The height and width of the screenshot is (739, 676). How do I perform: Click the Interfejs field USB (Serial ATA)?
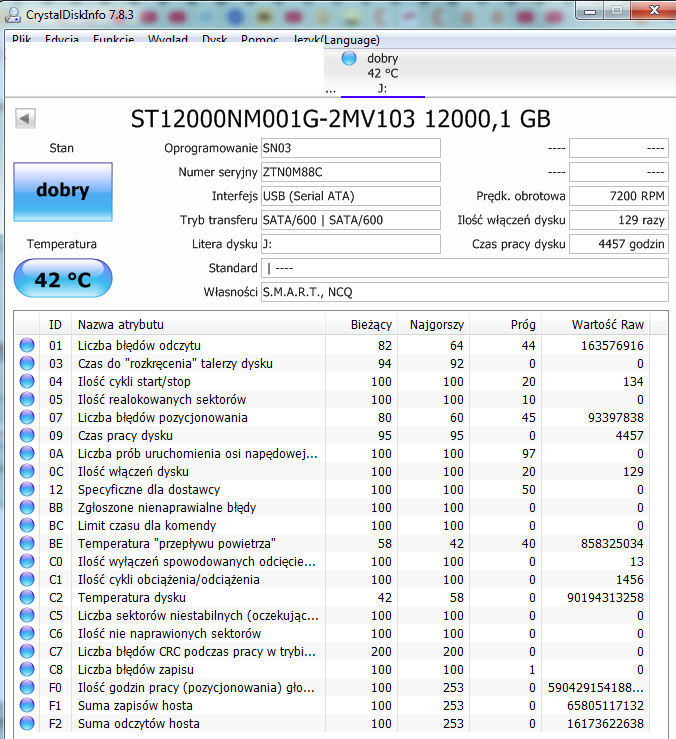pyautogui.click(x=351, y=196)
